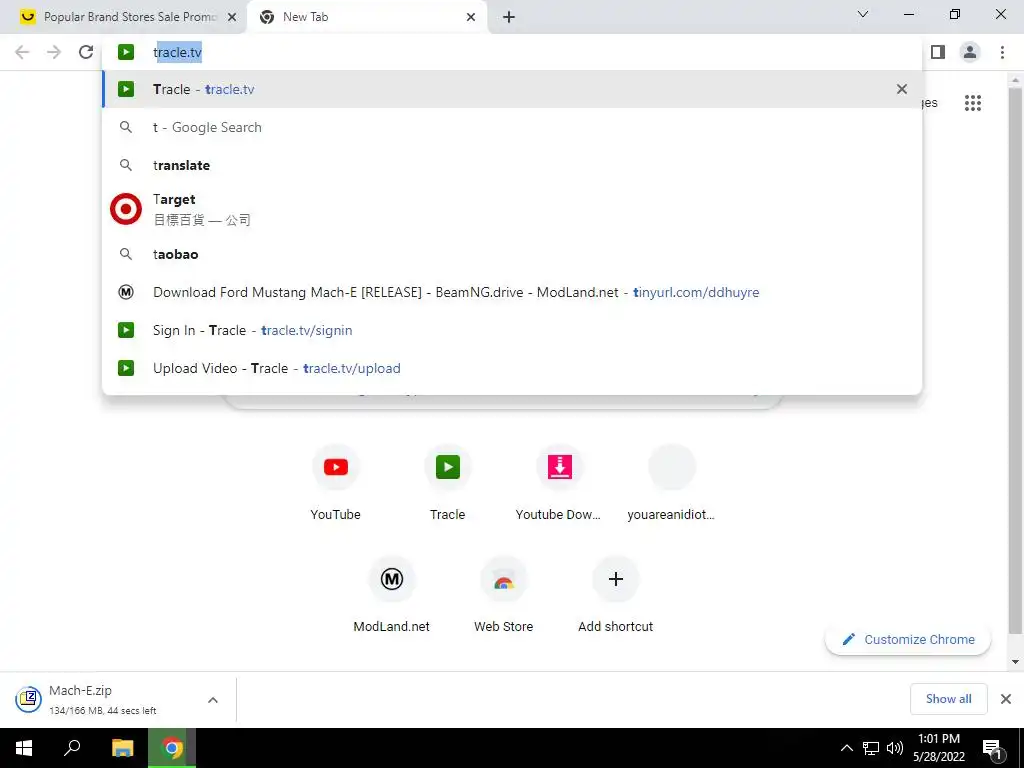
Task: Click the Mach-E.zip download item
Action: click(104, 699)
